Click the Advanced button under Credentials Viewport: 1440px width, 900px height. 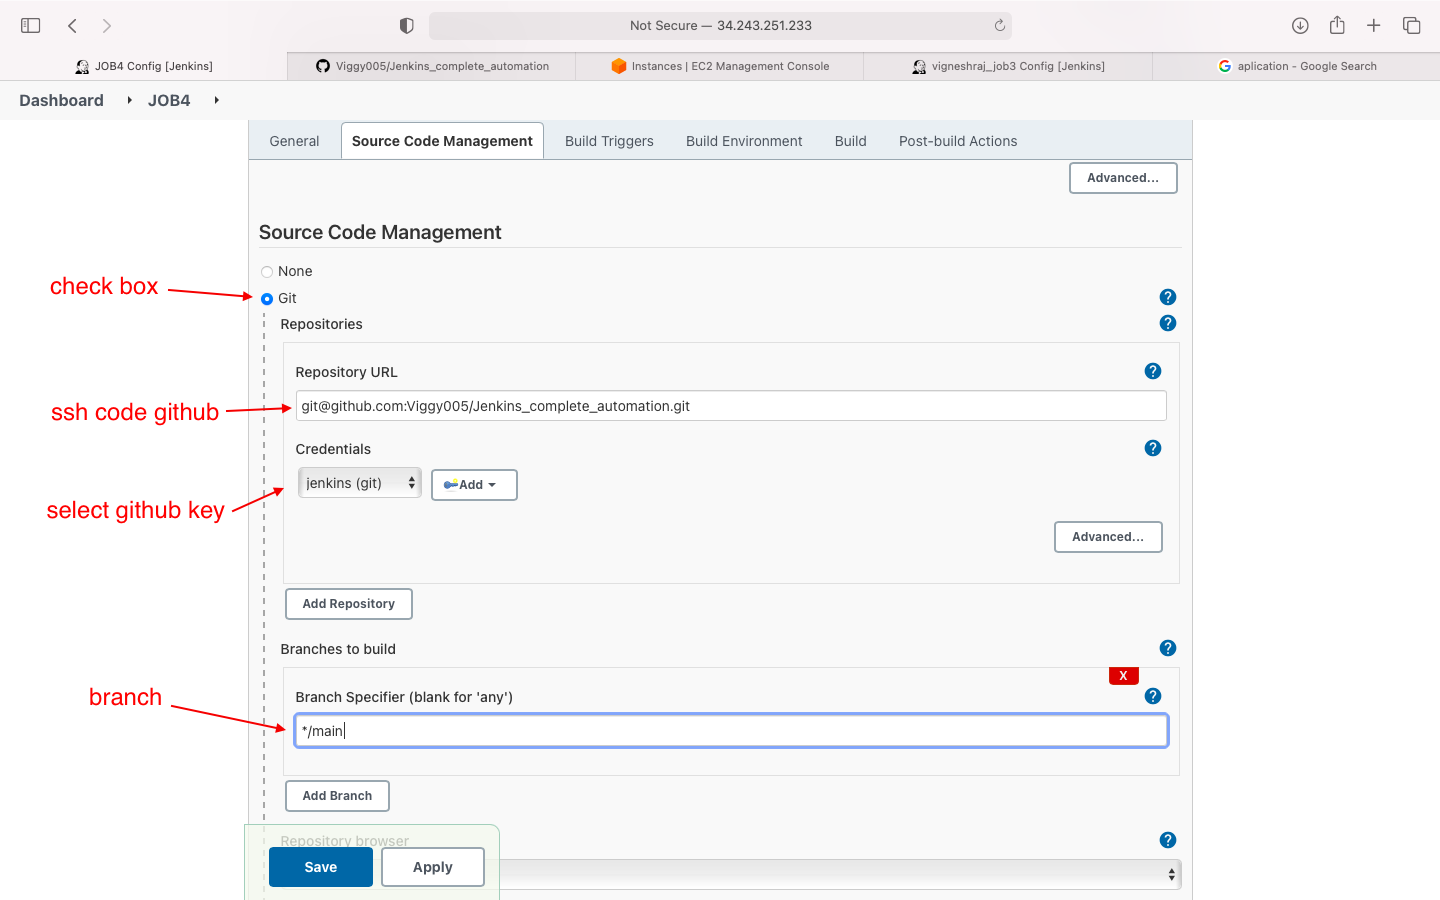(x=1108, y=537)
